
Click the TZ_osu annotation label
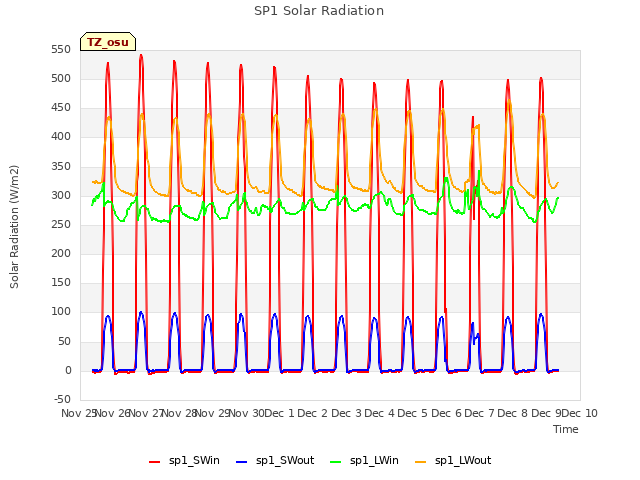coord(108,42)
